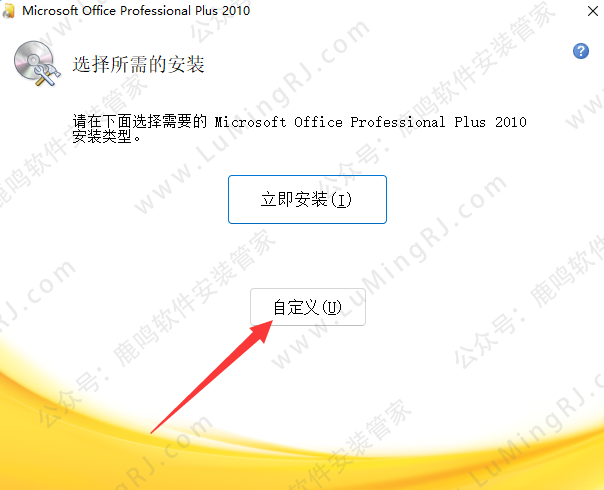Click the heading 选择所需的安装

click(x=138, y=64)
